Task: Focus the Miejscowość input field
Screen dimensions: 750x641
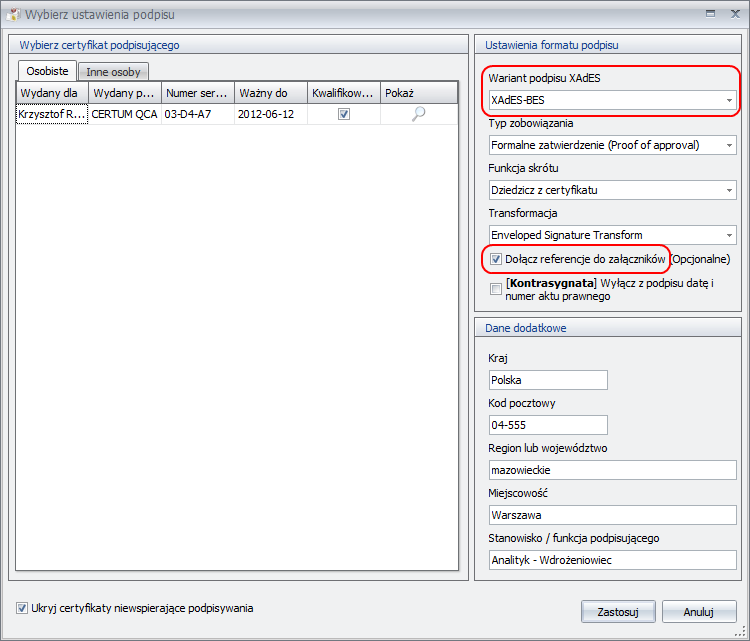Action: coord(612,515)
